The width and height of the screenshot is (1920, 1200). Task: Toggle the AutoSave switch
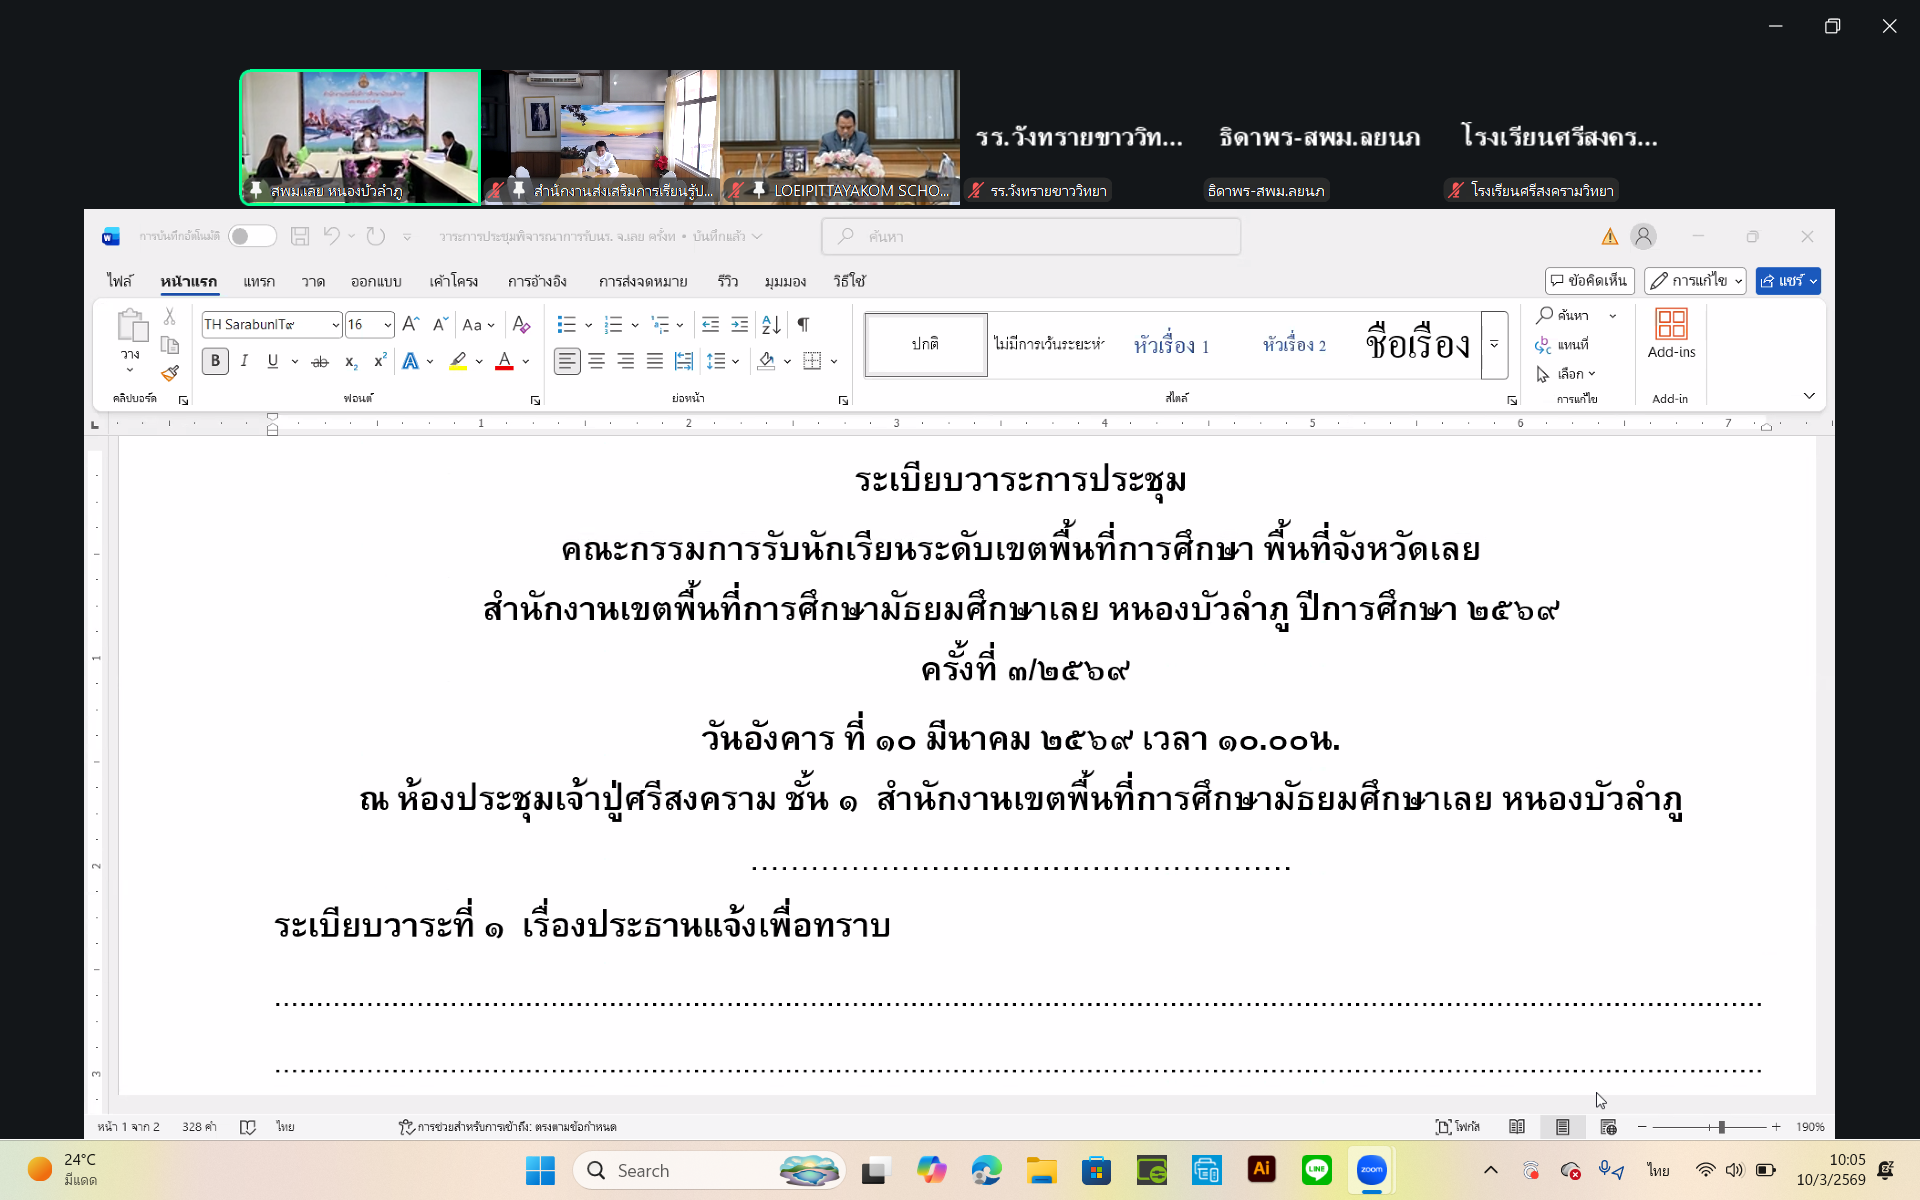(251, 236)
